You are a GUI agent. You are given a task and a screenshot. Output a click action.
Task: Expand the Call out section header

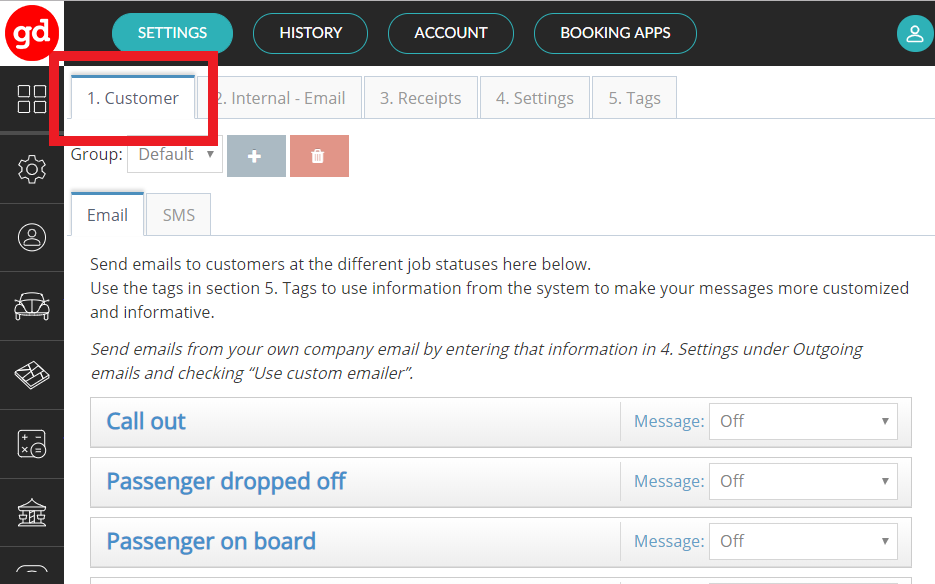[x=147, y=421]
